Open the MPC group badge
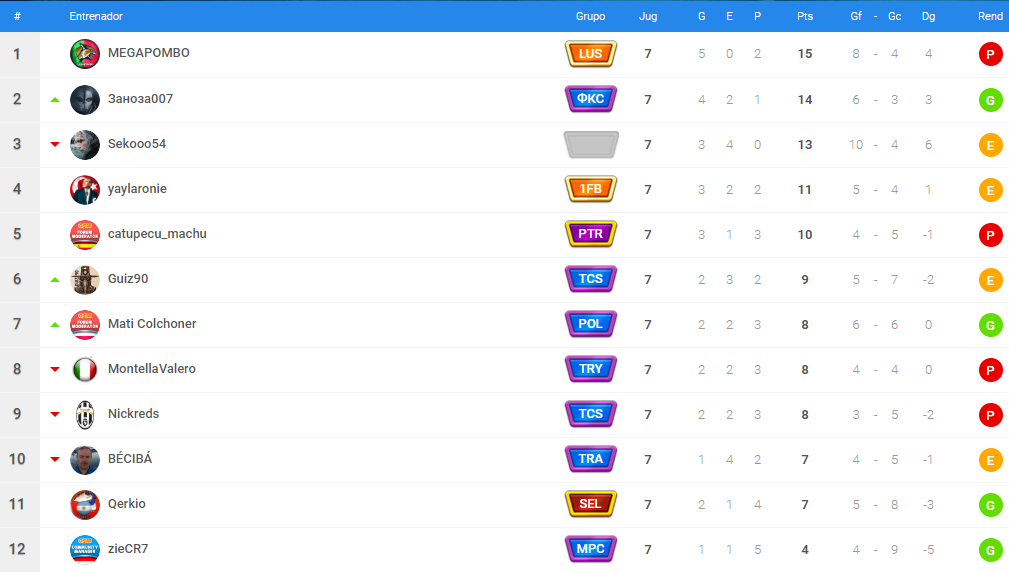Viewport: 1009px width, 572px height. [591, 549]
